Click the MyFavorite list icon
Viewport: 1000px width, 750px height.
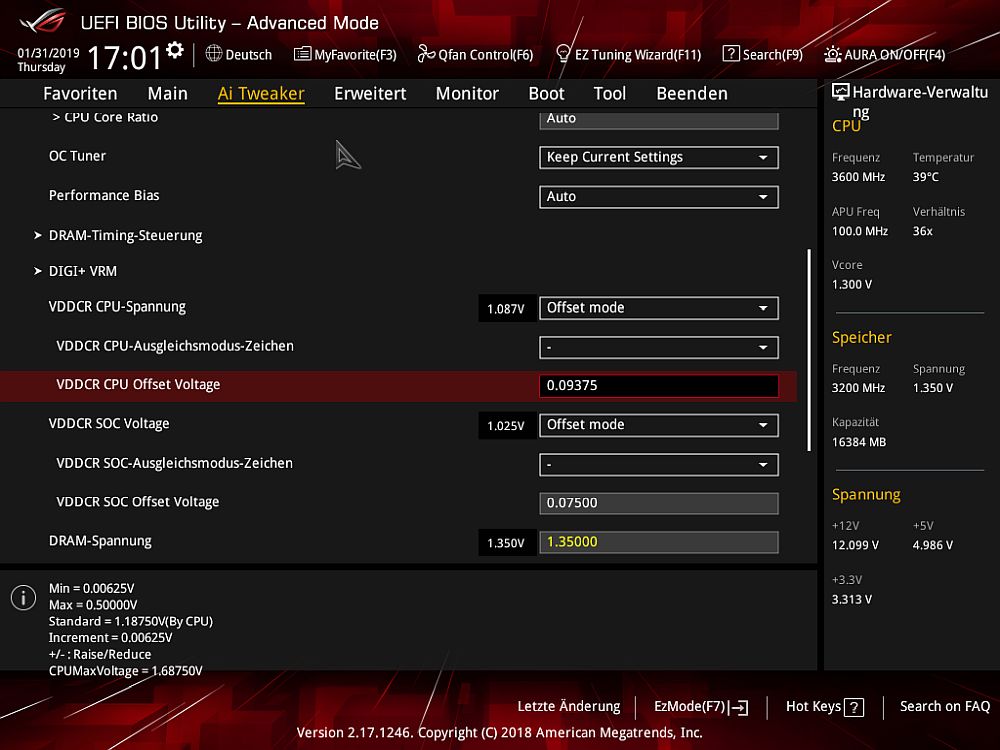302,54
